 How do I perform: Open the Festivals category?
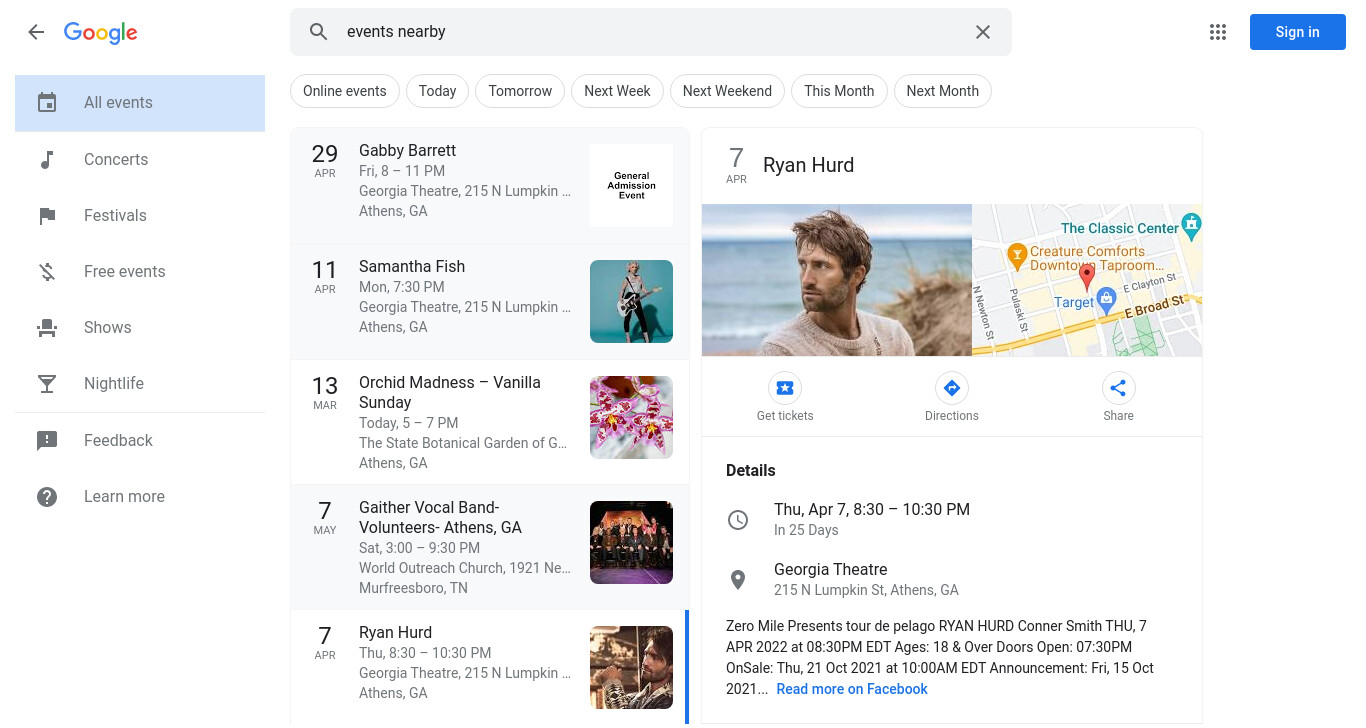(140, 215)
